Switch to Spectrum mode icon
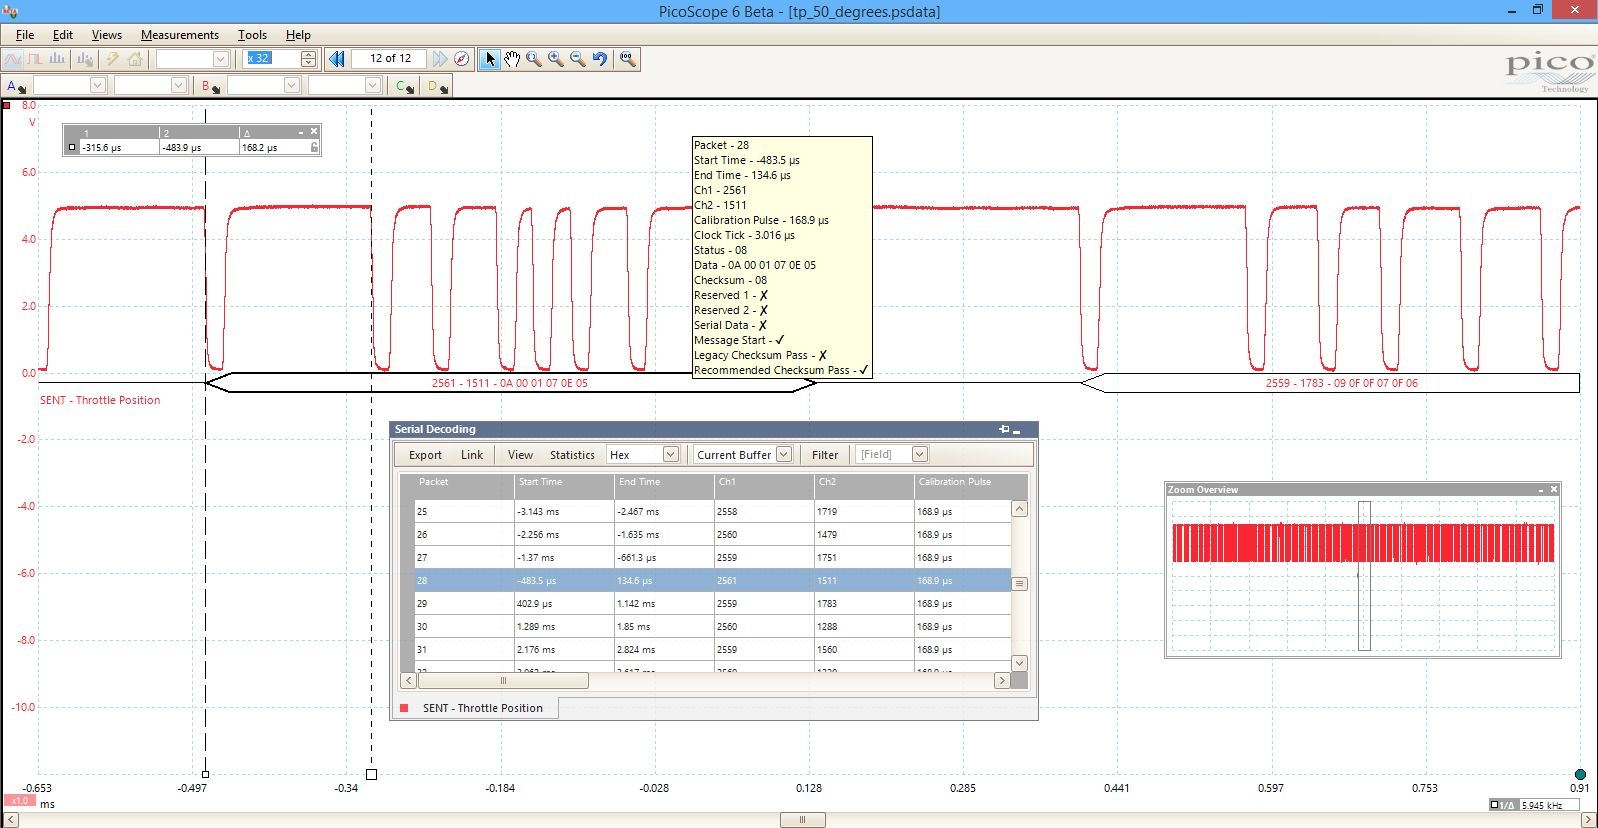 [57, 59]
